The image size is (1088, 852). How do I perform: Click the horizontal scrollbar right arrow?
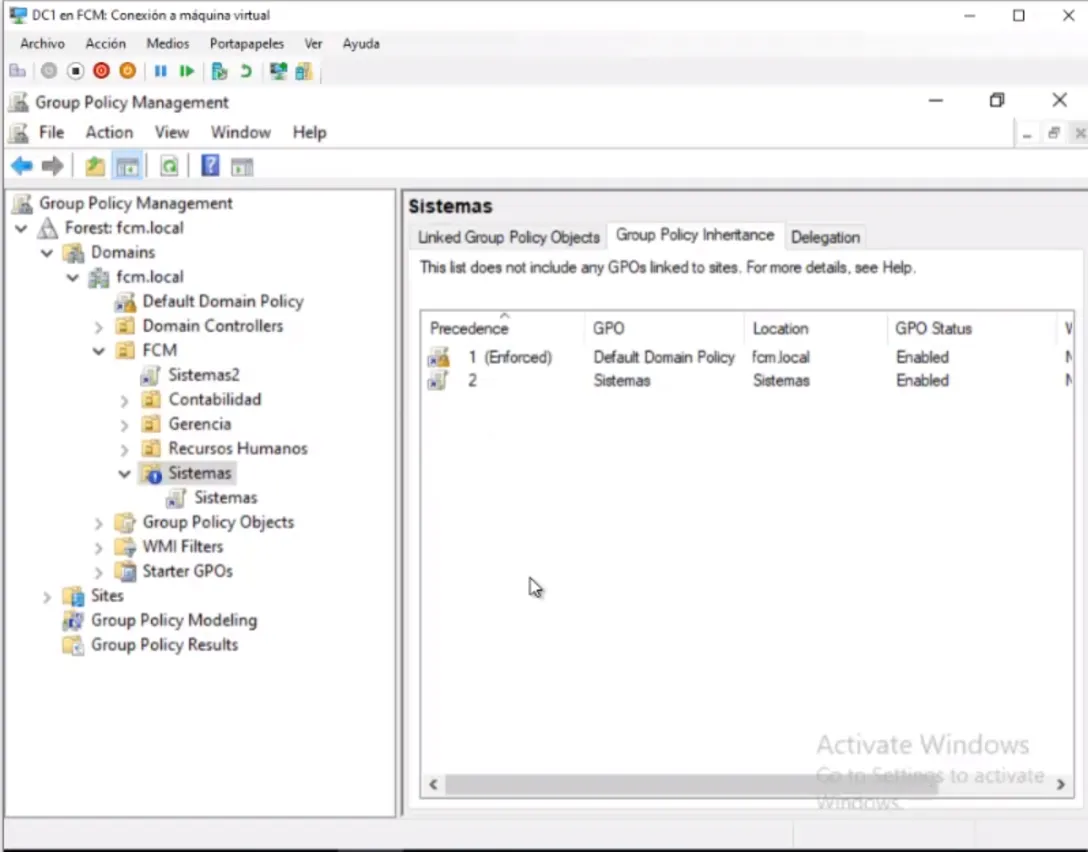1062,785
